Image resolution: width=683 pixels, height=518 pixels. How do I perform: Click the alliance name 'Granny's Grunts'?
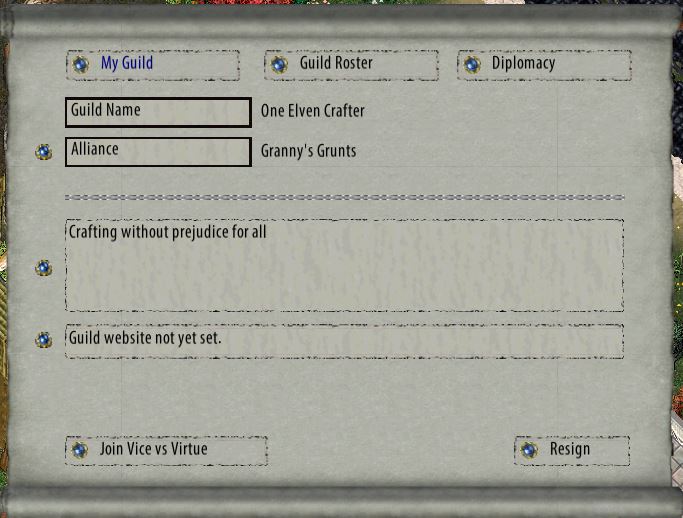pos(308,151)
